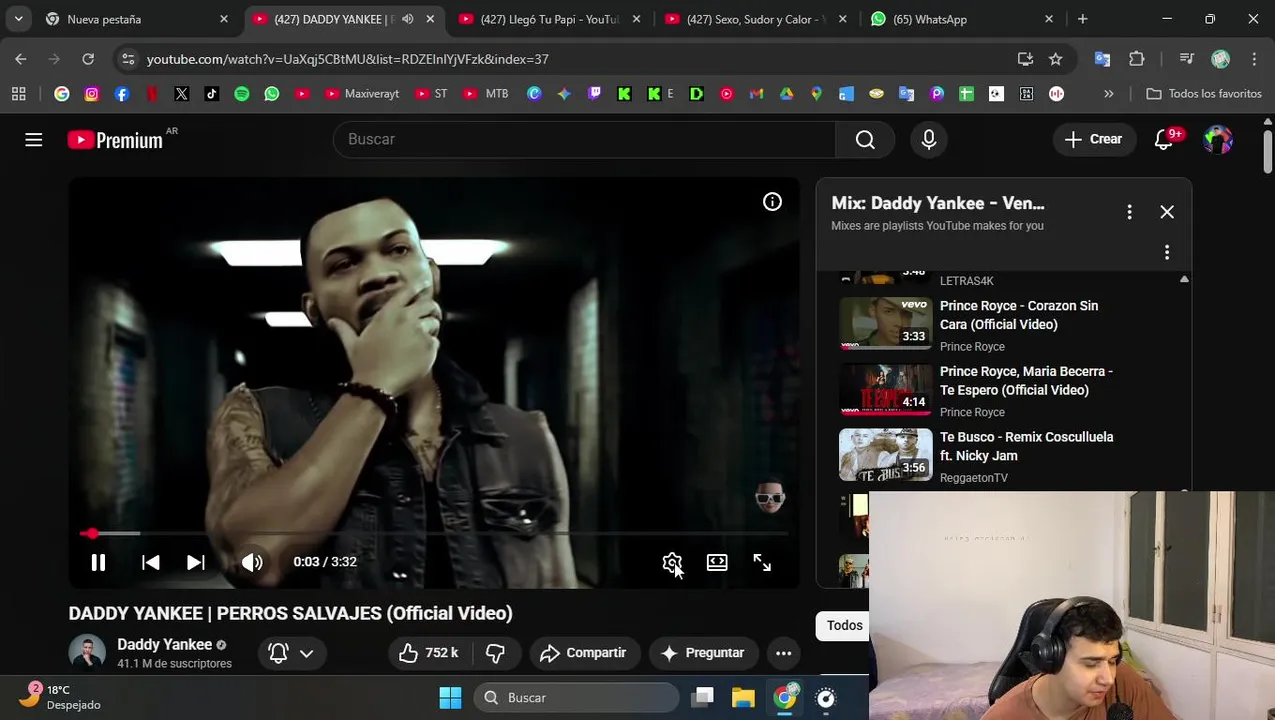
Task: Open the MTB bookmark
Action: tap(486, 94)
